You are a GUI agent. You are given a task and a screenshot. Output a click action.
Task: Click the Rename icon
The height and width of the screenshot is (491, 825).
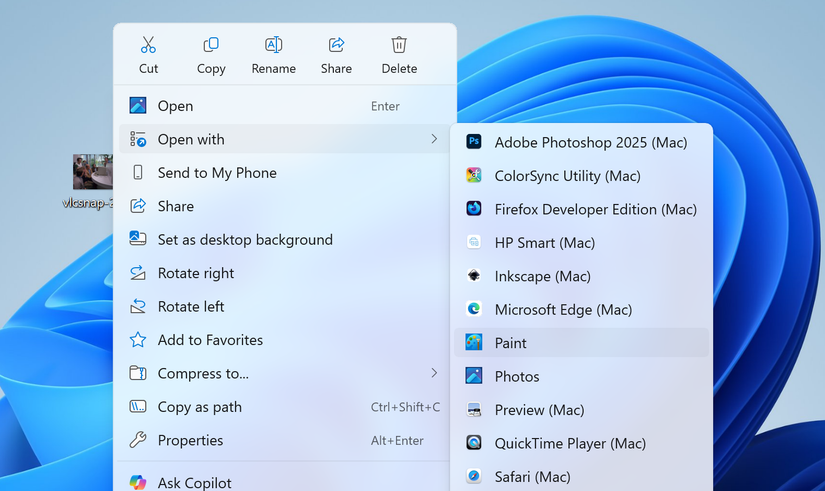tap(273, 45)
